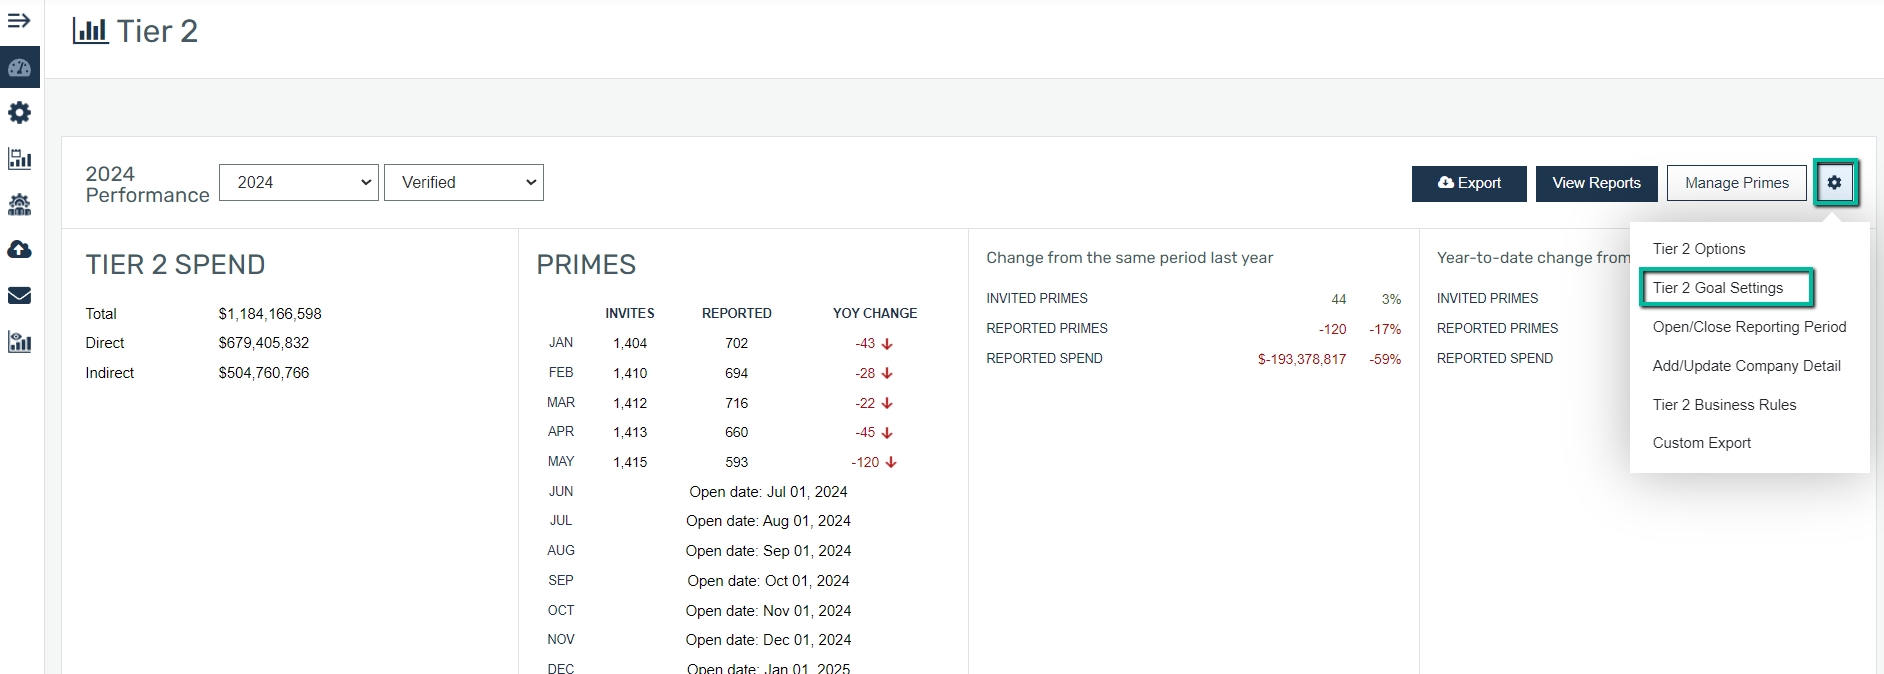This screenshot has width=1884, height=674.
Task: Choose Add/Update Company Detail
Action: [x=1746, y=366]
